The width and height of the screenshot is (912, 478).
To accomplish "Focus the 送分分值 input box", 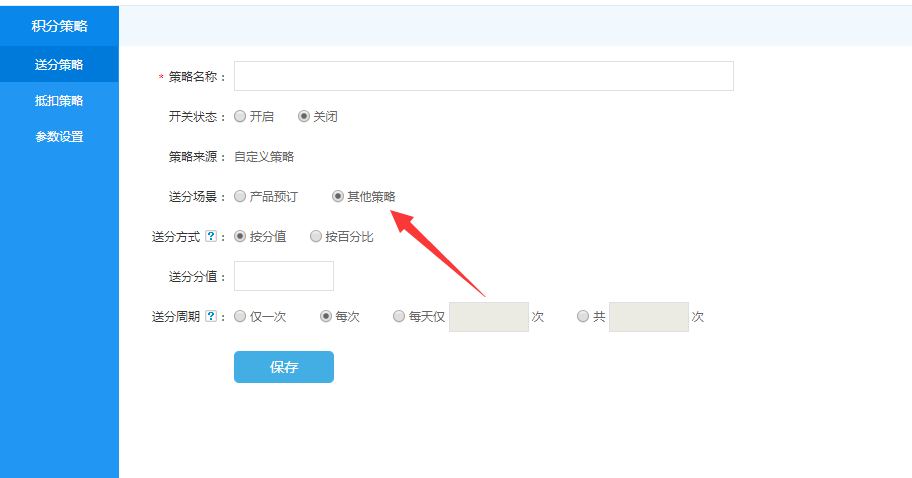I will click(284, 276).
